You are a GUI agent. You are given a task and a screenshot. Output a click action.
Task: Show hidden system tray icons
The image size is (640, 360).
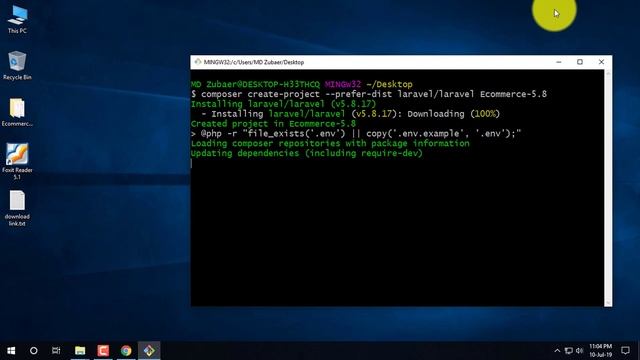(557, 351)
